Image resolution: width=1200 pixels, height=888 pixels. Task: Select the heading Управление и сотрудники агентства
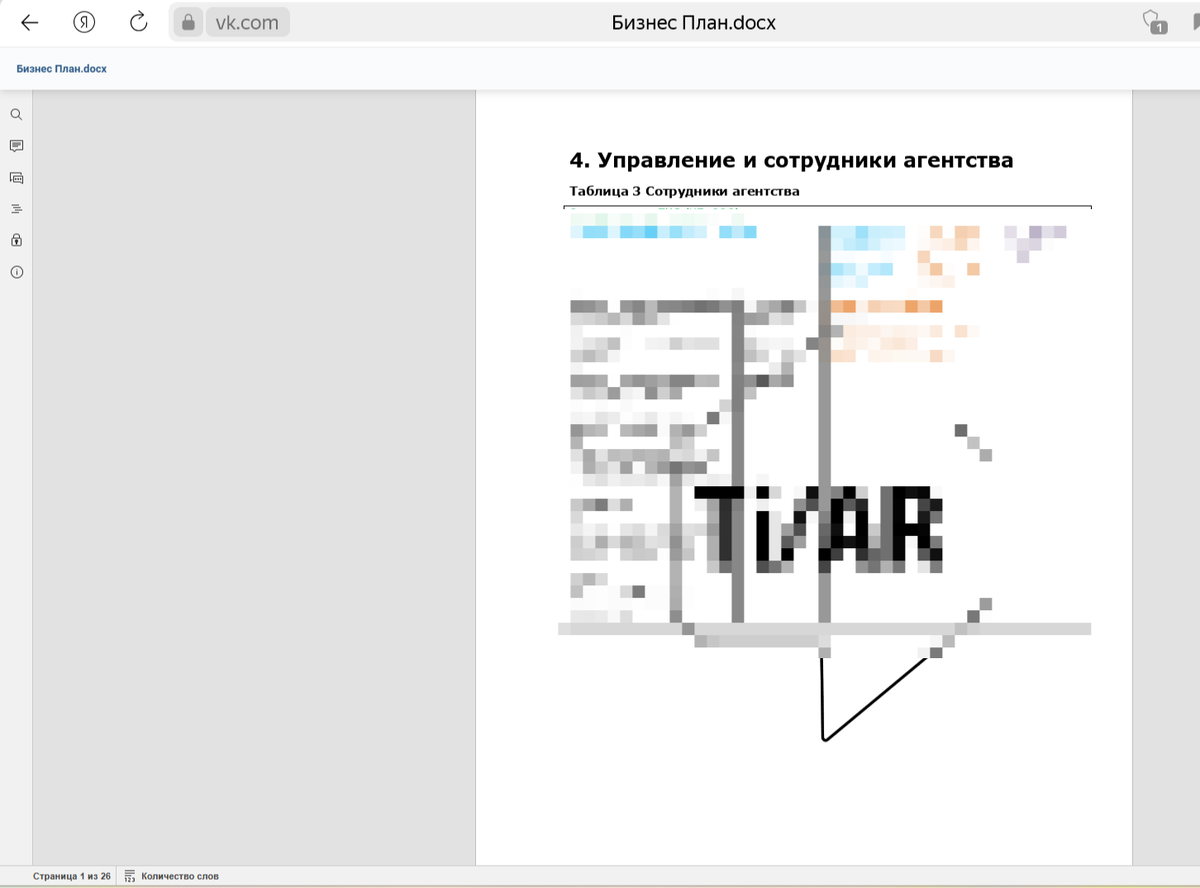coord(790,159)
